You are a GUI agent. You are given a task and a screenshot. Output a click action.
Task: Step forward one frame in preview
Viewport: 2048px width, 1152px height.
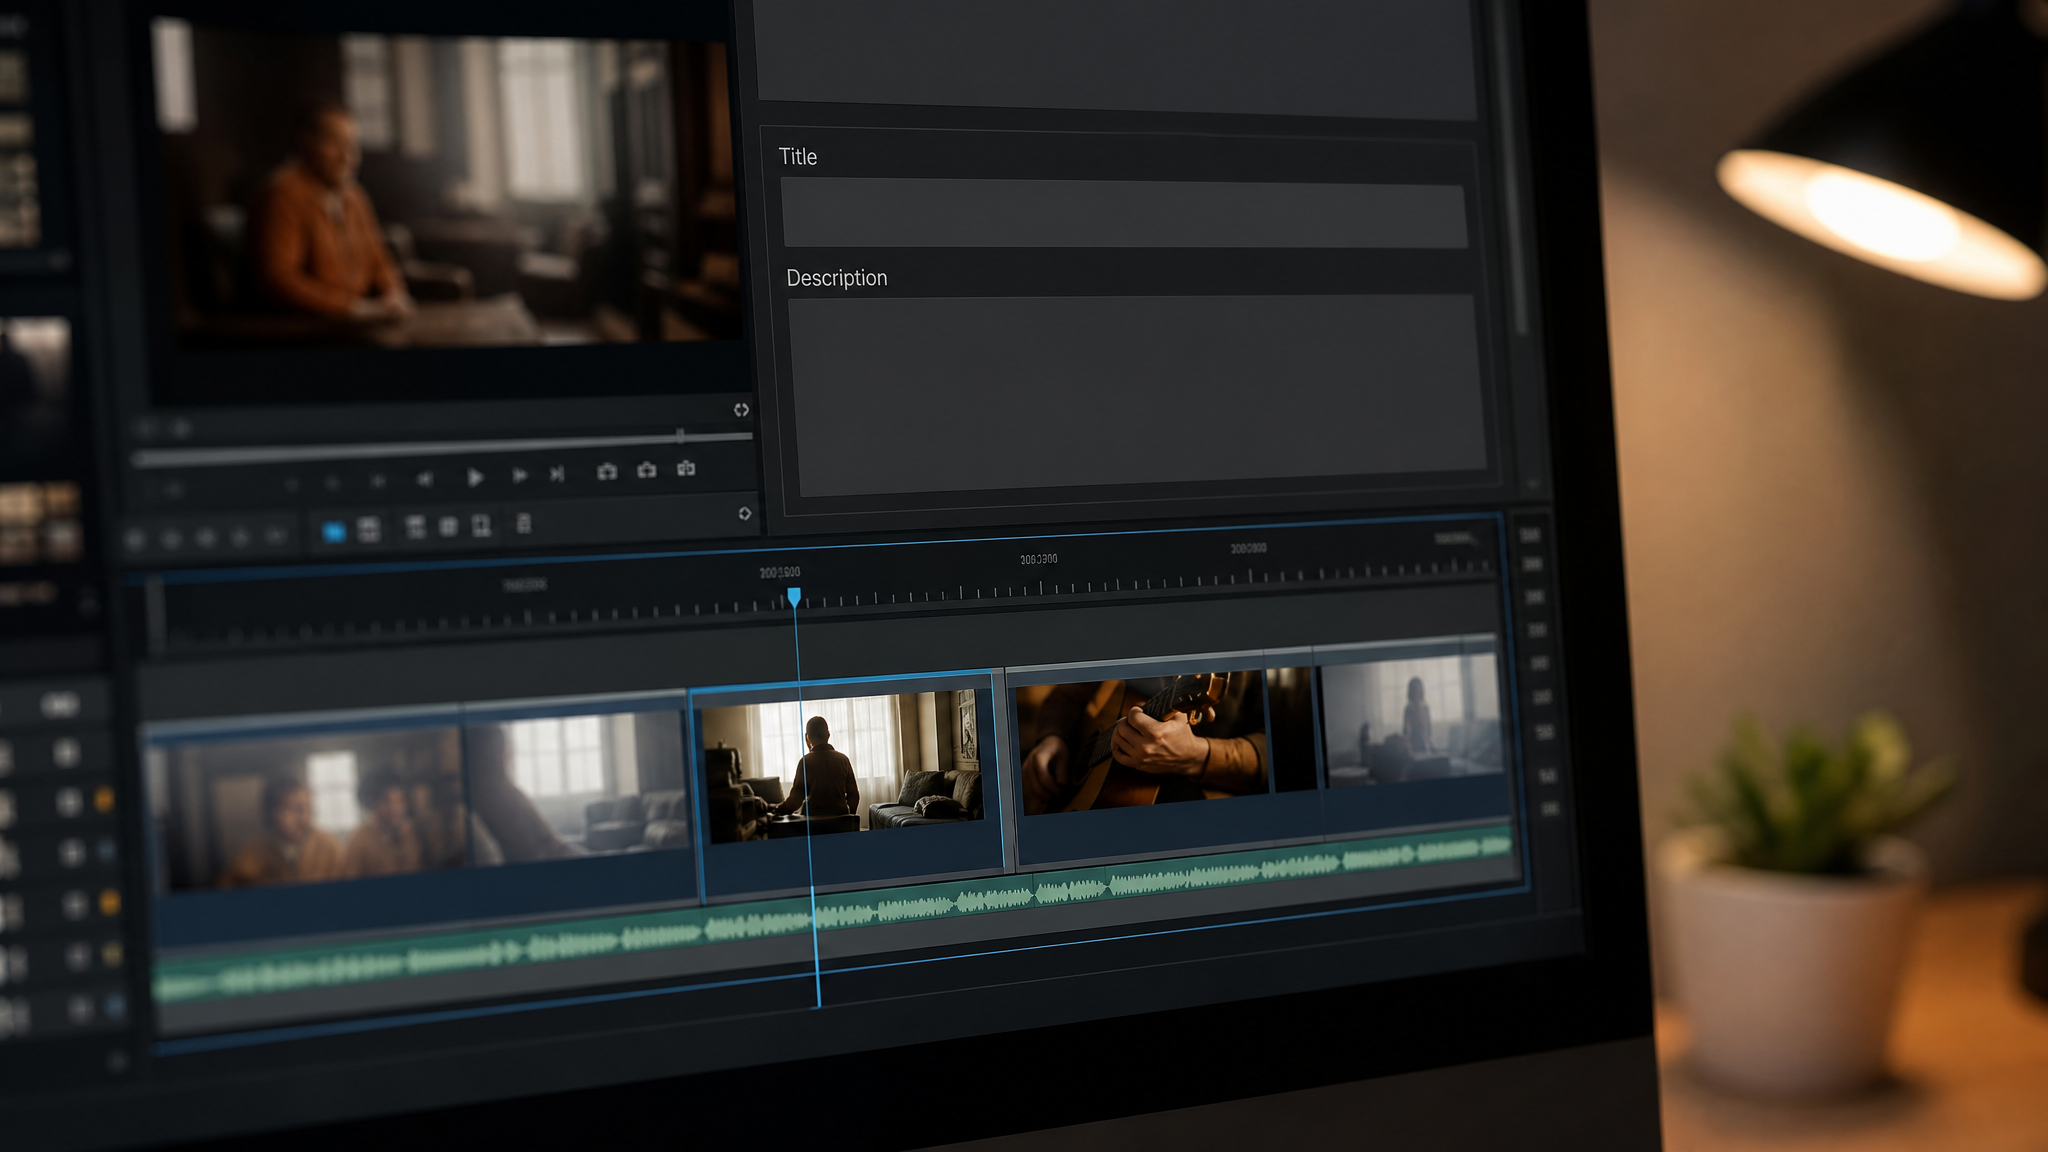519,476
